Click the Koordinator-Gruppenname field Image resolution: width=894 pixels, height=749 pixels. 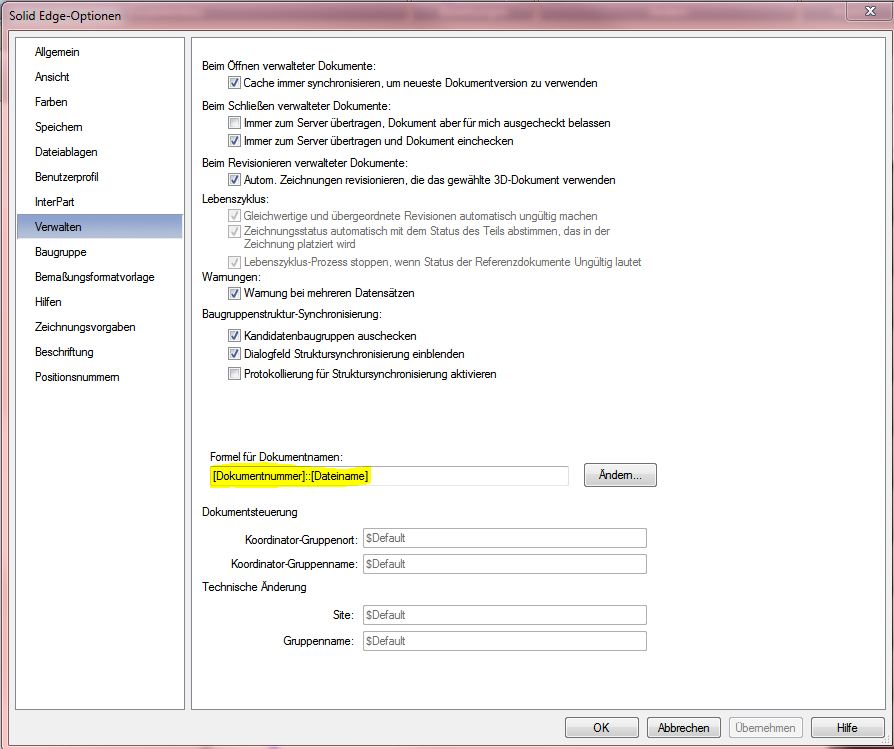(x=505, y=564)
